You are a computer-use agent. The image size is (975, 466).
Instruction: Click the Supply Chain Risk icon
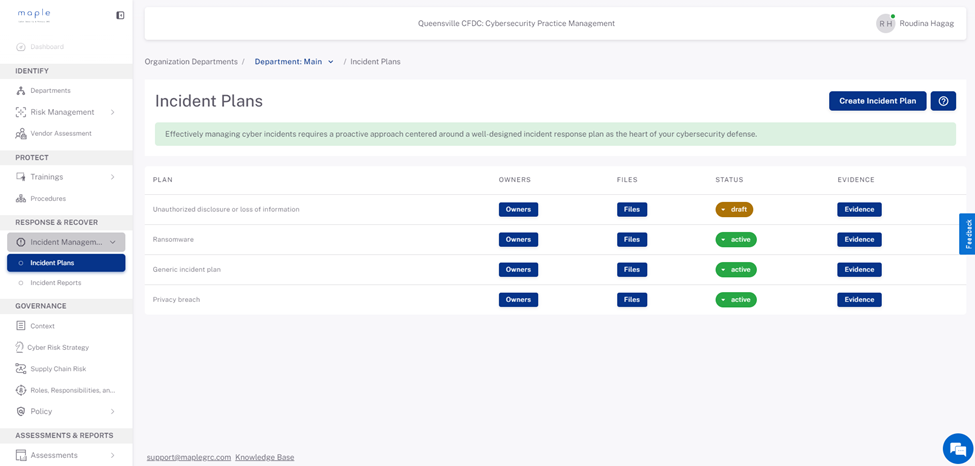(21, 369)
